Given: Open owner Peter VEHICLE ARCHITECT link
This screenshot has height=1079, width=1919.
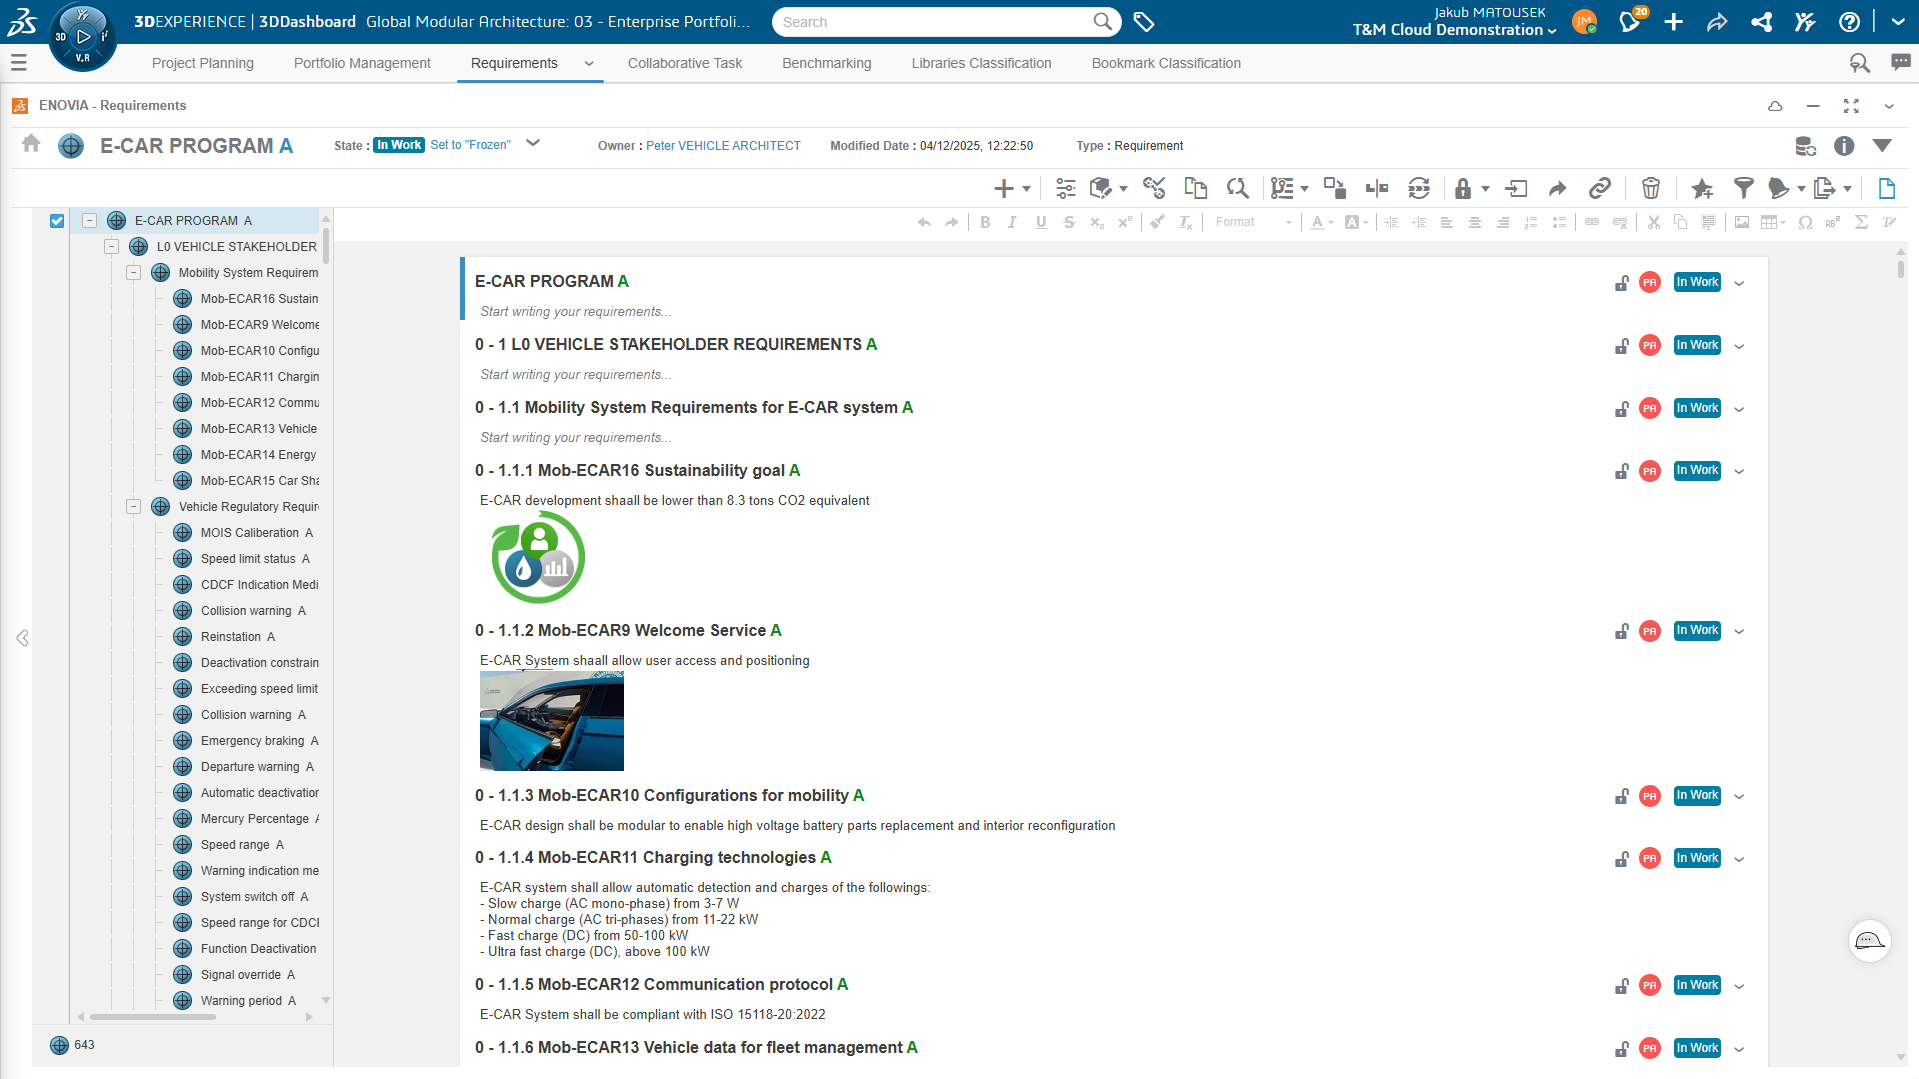Looking at the screenshot, I should [x=723, y=146].
